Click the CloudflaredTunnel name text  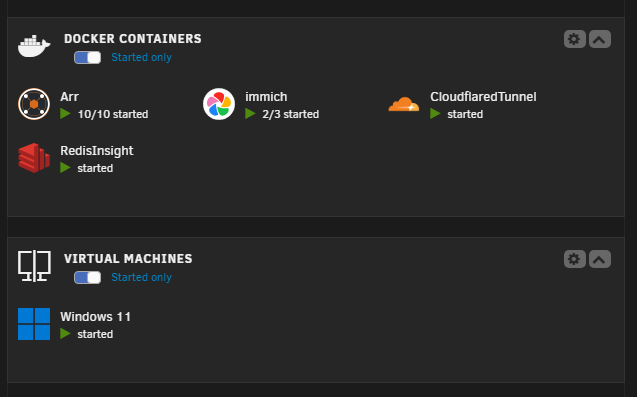[x=483, y=97]
